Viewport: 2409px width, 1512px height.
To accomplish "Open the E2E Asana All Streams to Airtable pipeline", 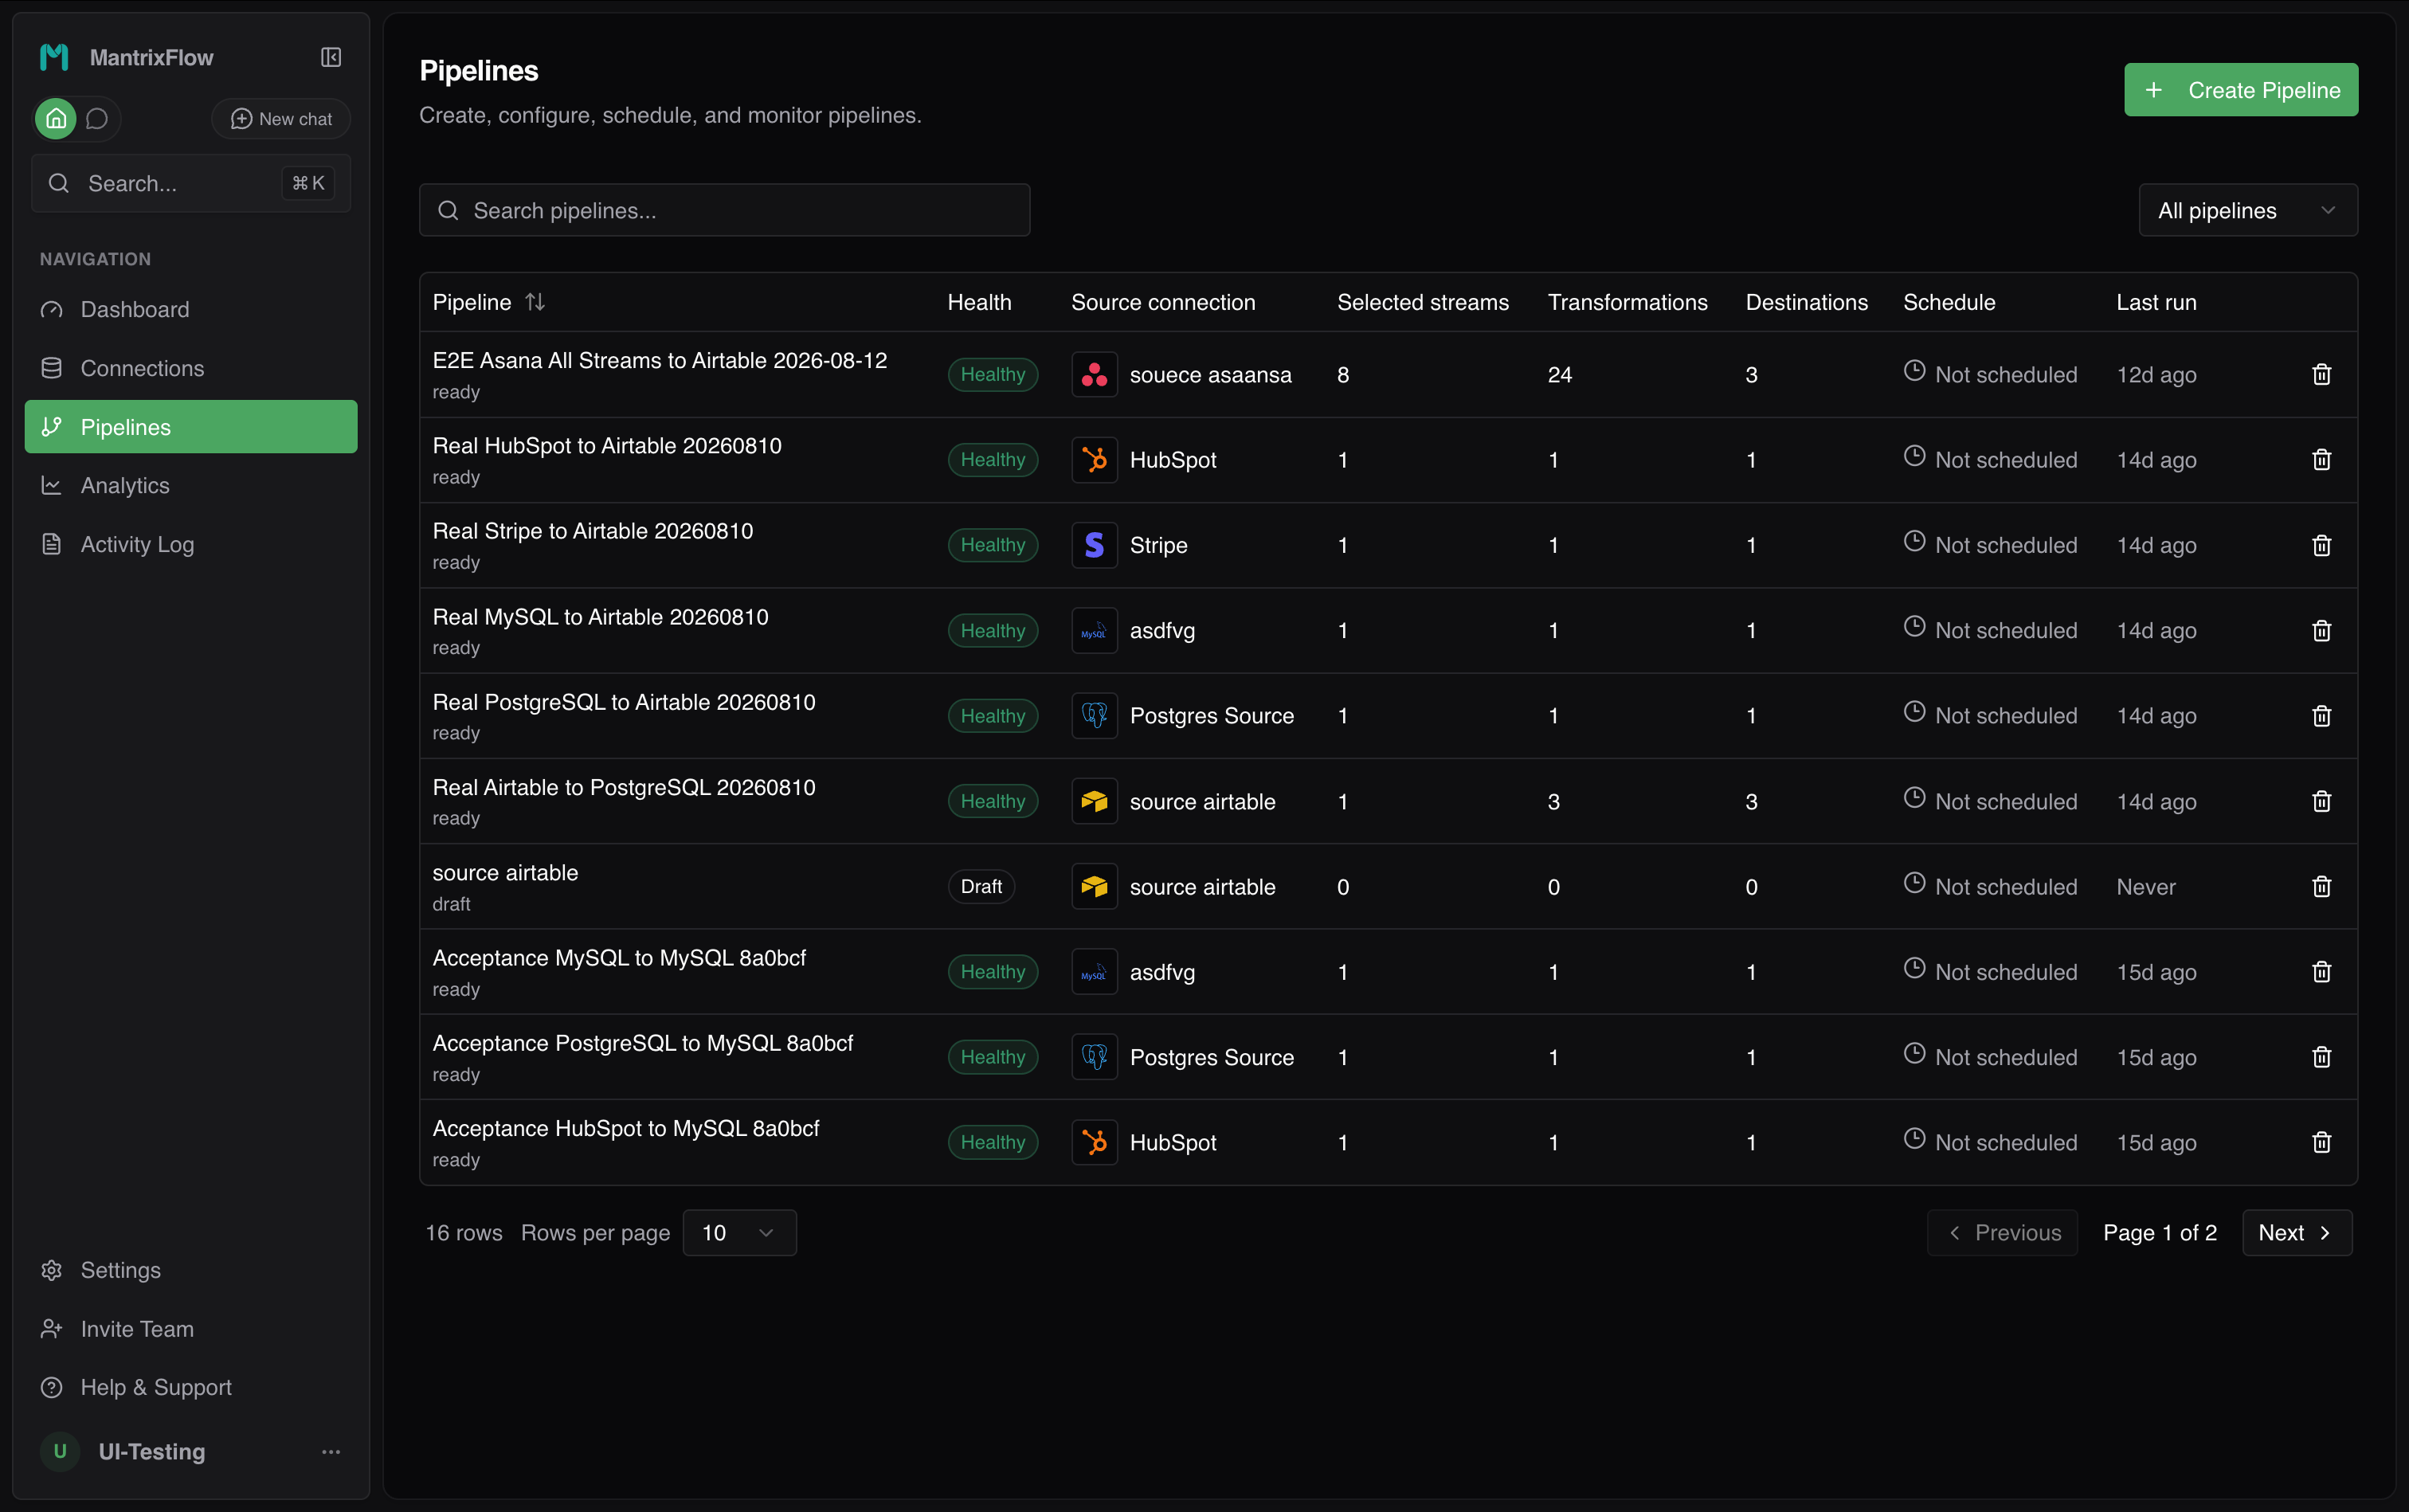I will point(659,360).
